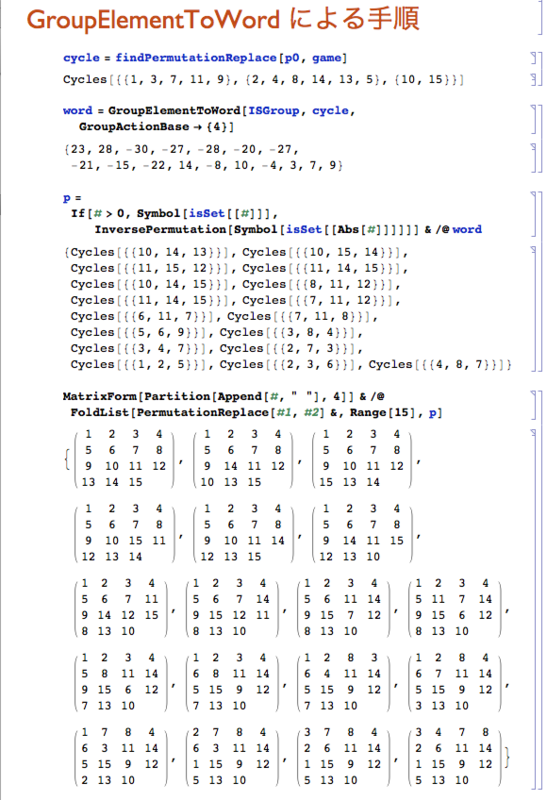
Task: Click matrix with top row "2 7 8 4"
Action: [232, 756]
